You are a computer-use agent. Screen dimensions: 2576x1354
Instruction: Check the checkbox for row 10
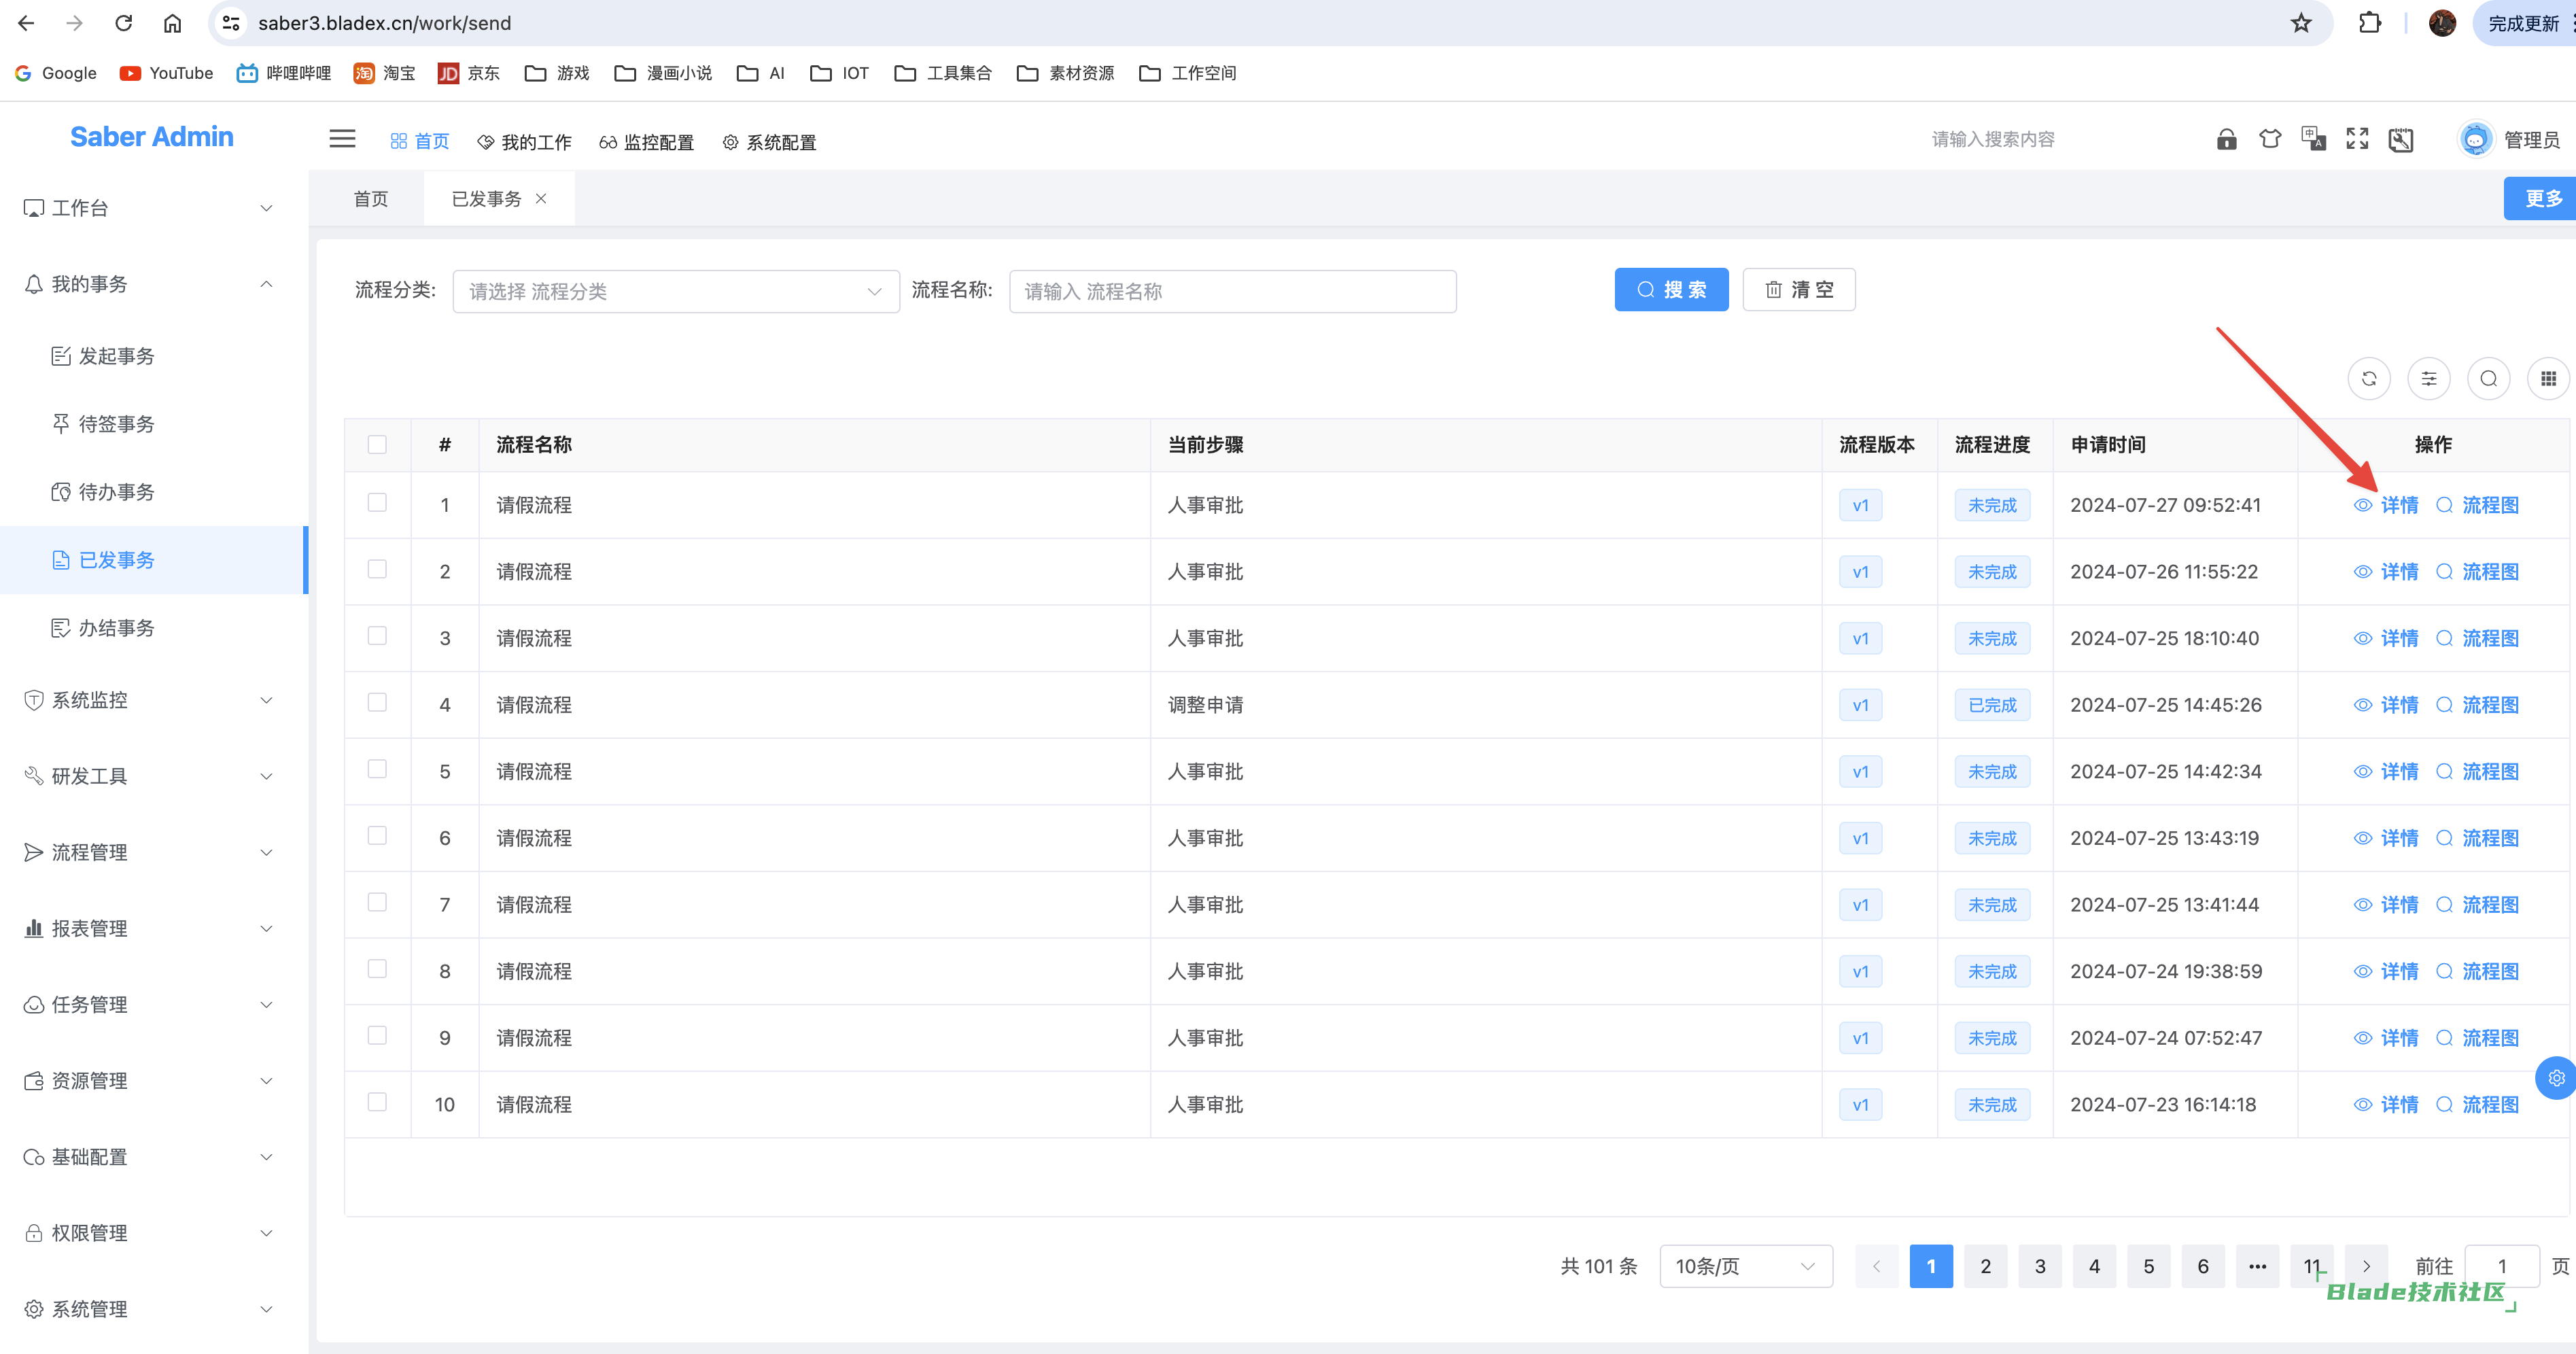[x=377, y=1102]
